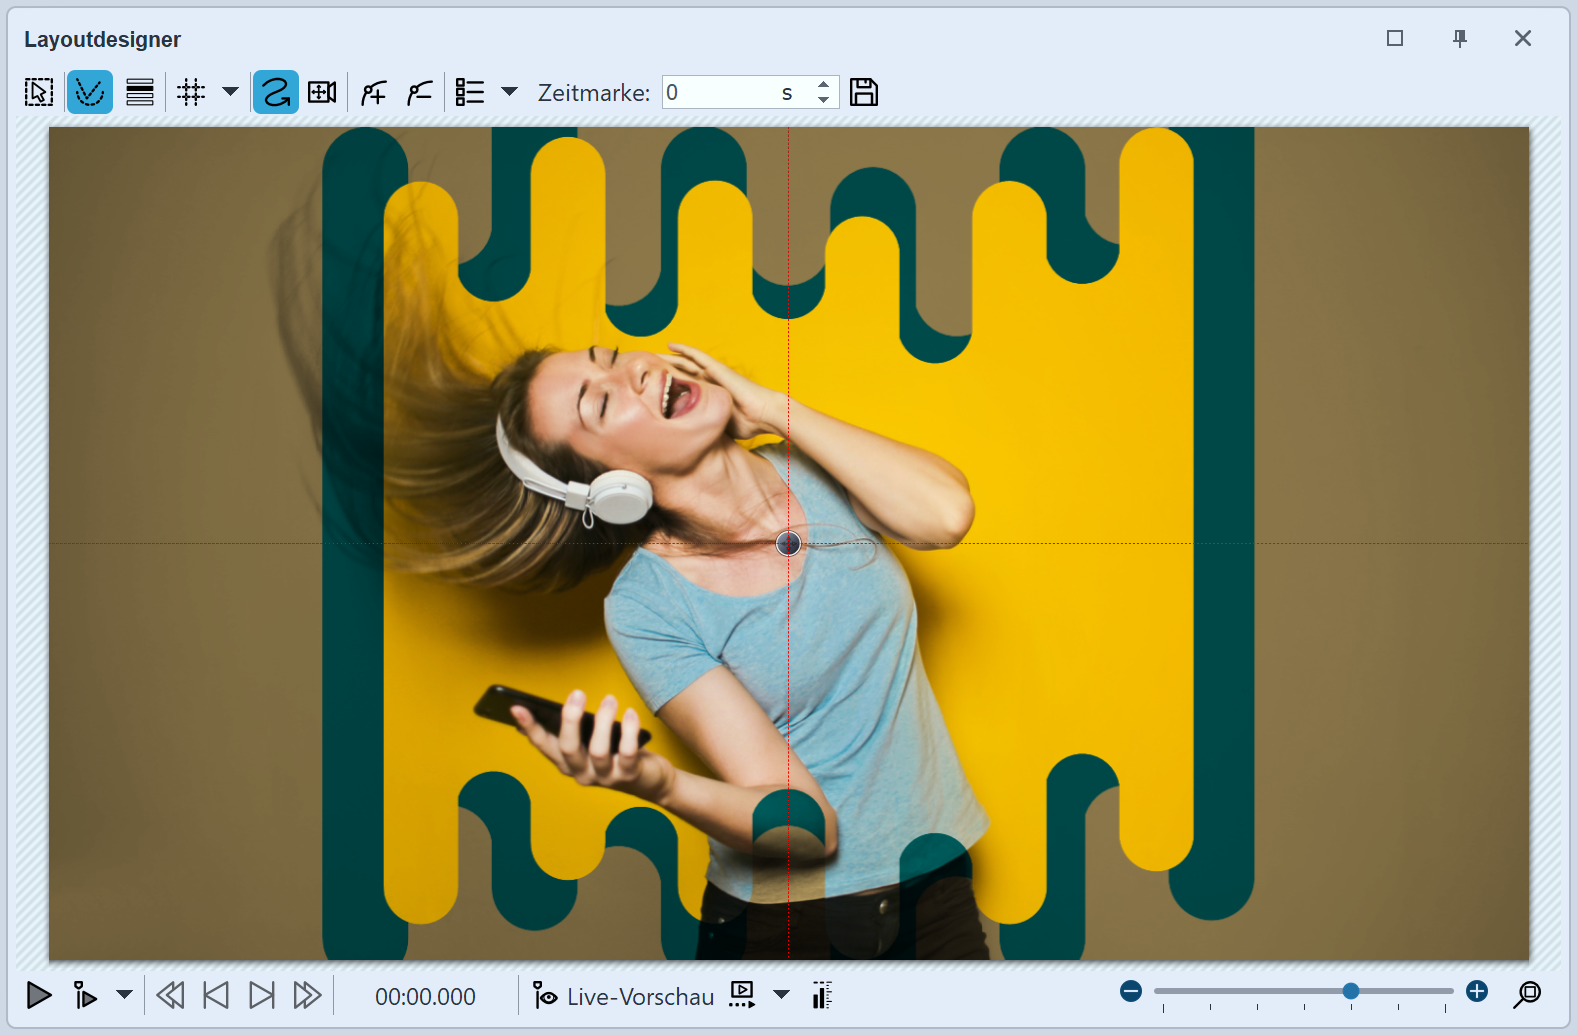1577x1035 pixels.
Task: Toggle the motion path mode button
Action: [276, 93]
